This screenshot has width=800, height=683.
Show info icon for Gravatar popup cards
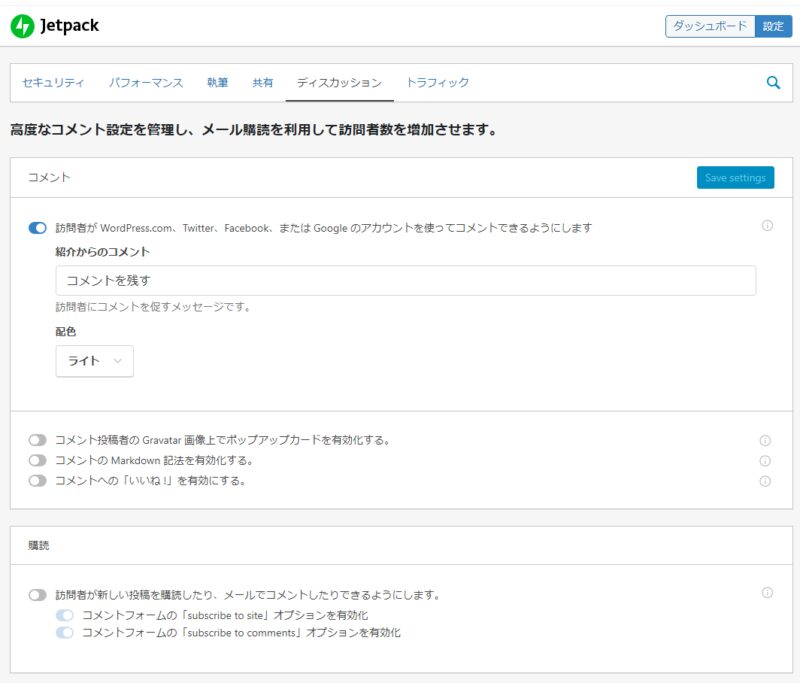(765, 440)
